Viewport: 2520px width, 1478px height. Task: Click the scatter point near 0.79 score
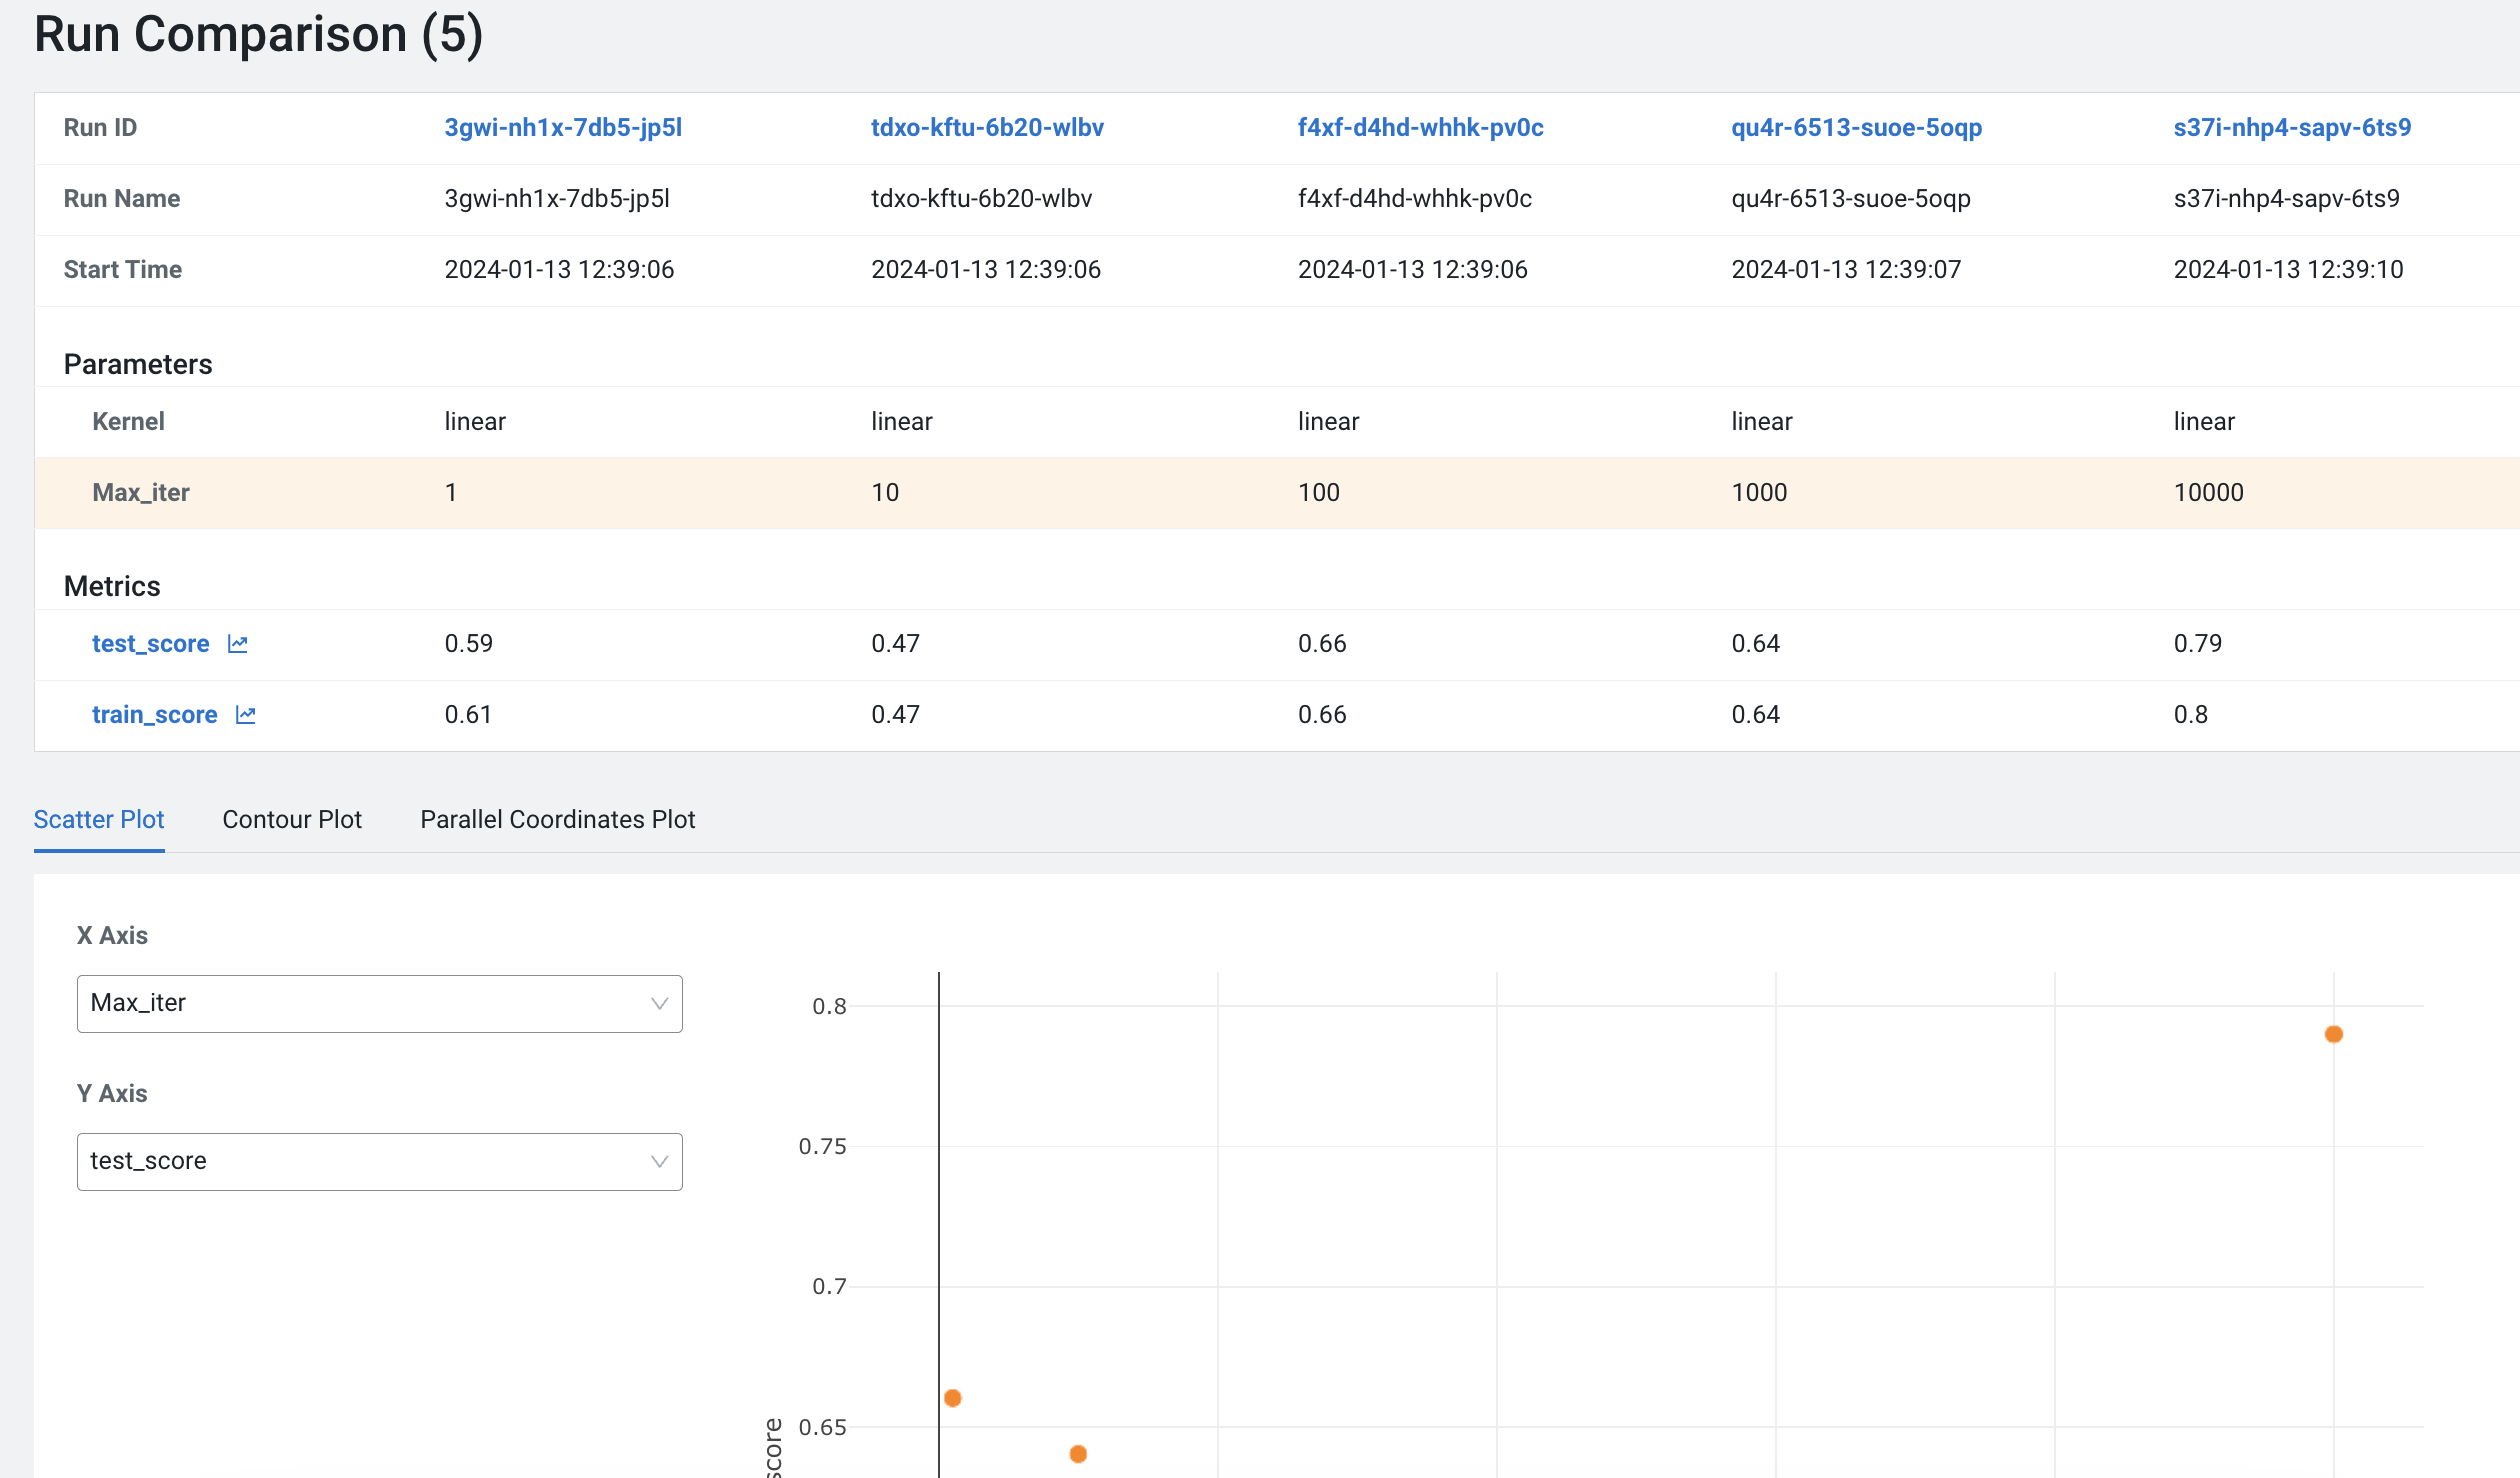[x=2333, y=1034]
